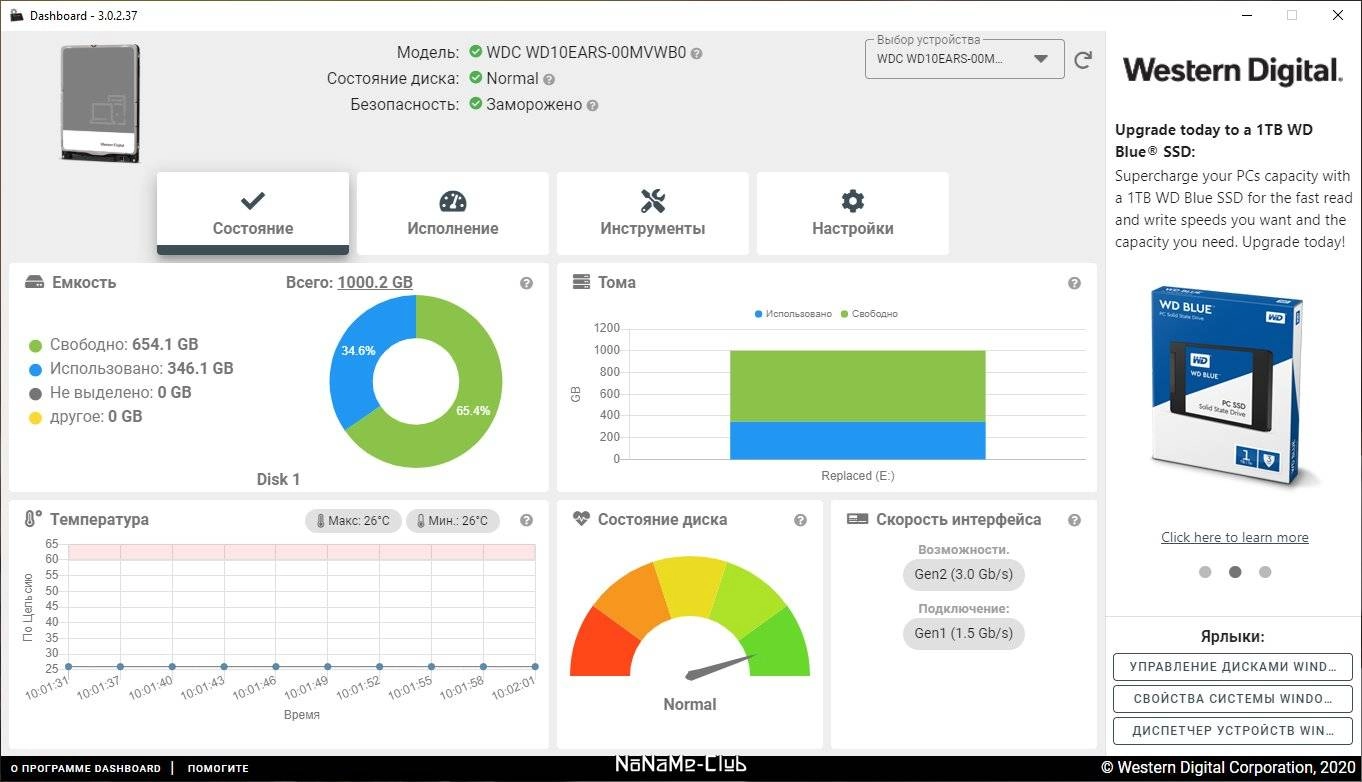
Task: Click the heartbeat icon beside Состояние диска
Action: click(x=581, y=519)
